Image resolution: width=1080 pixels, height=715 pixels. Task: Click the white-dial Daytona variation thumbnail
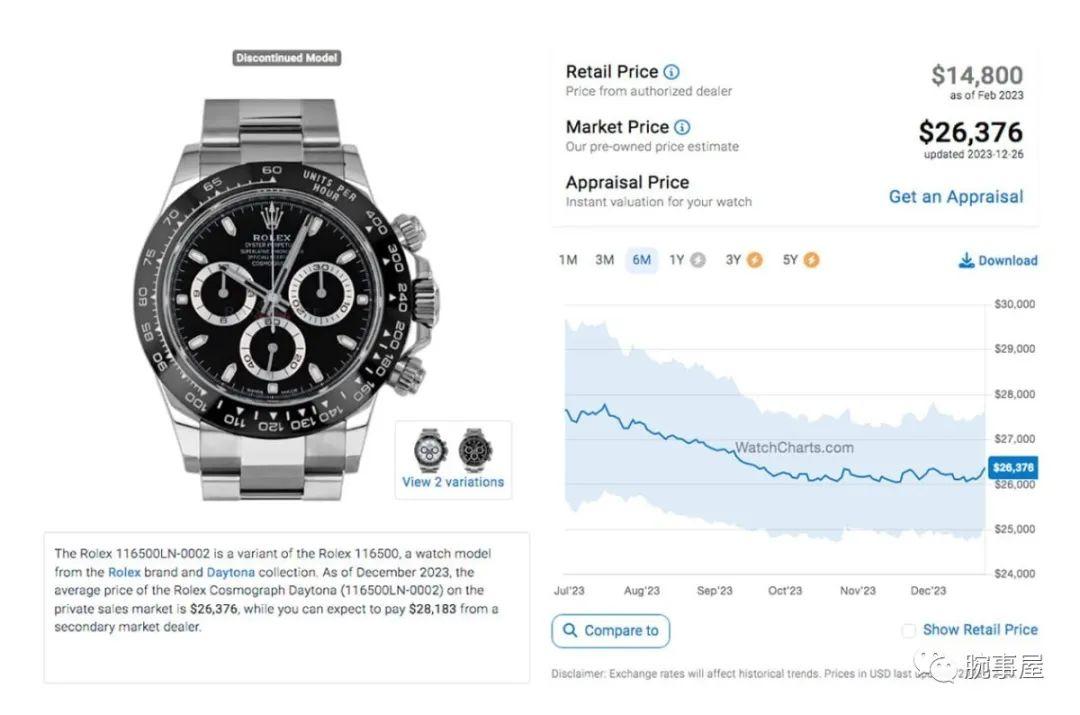(x=430, y=450)
